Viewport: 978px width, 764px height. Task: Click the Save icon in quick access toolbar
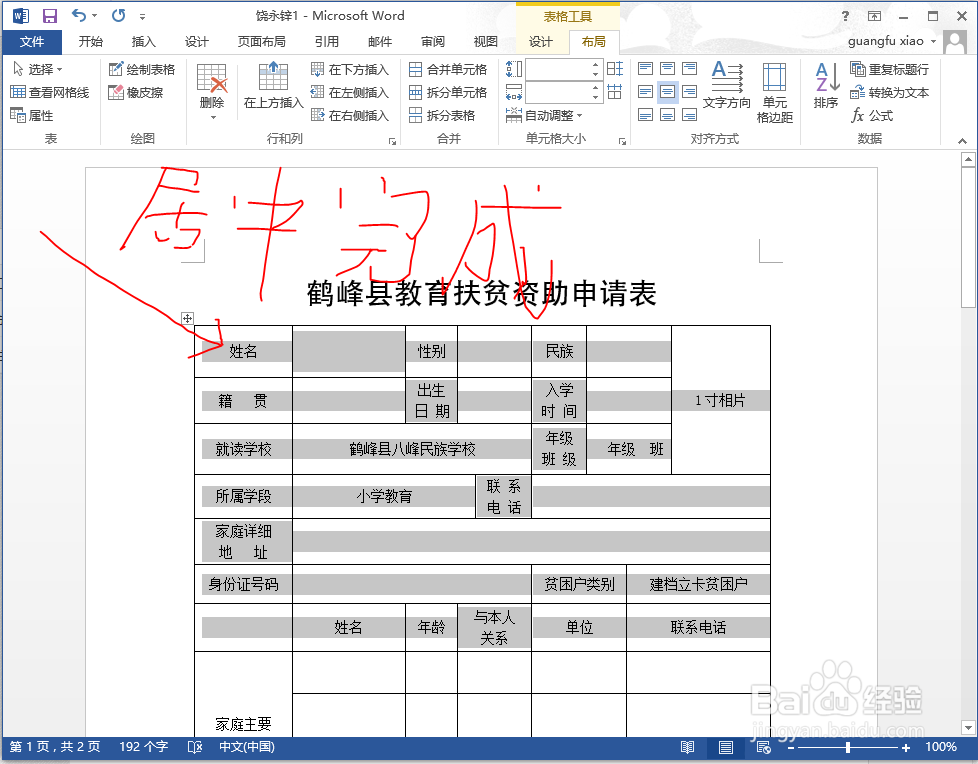(x=49, y=16)
